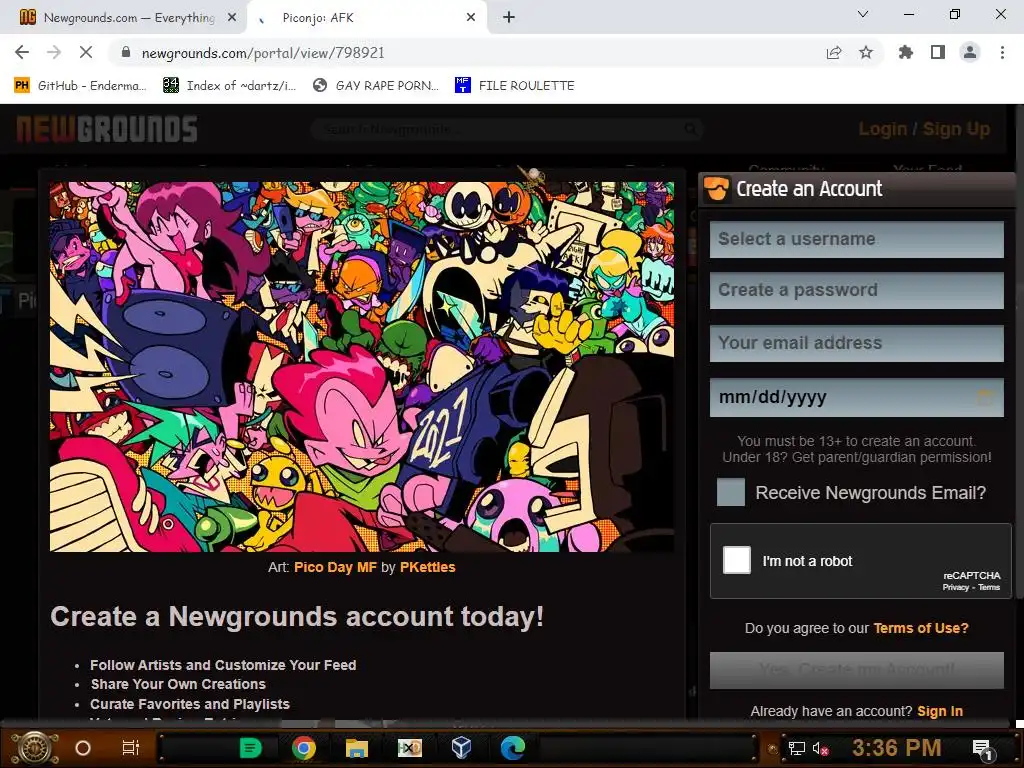This screenshot has width=1024, height=768.
Task: Click the Yes, Create my Account button
Action: coord(856,670)
